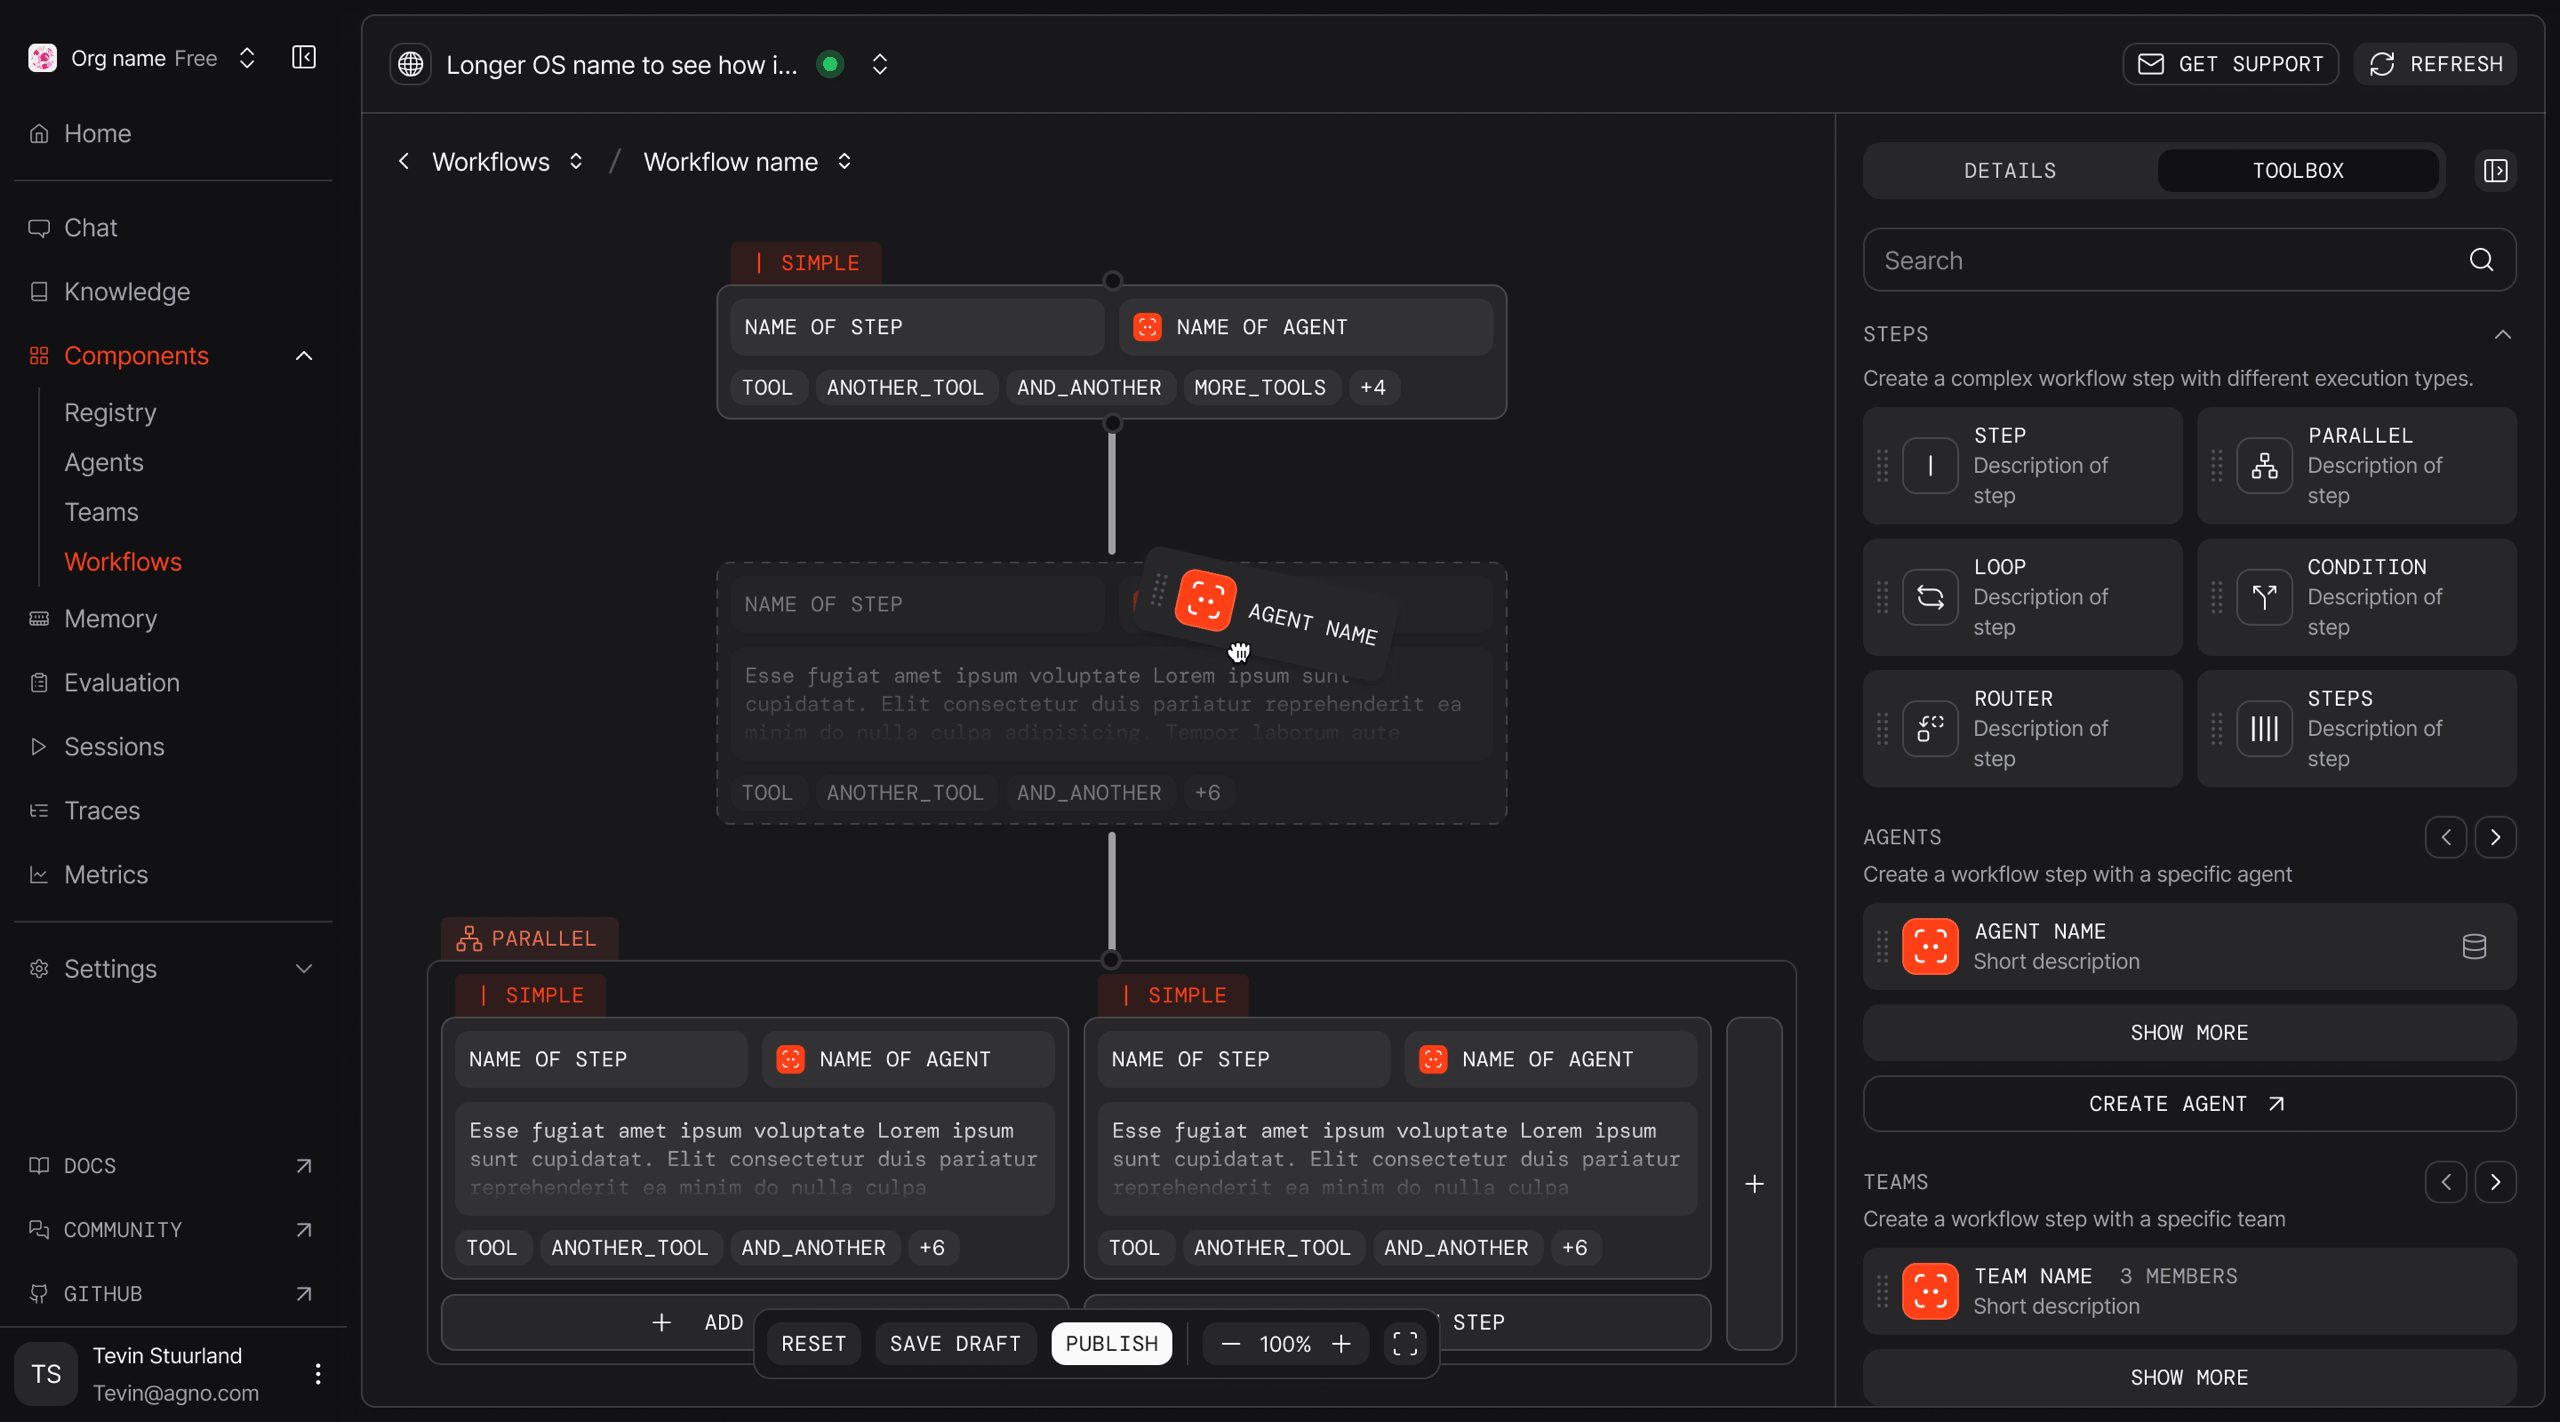Click database icon on AGENT NAME card

tap(2474, 946)
